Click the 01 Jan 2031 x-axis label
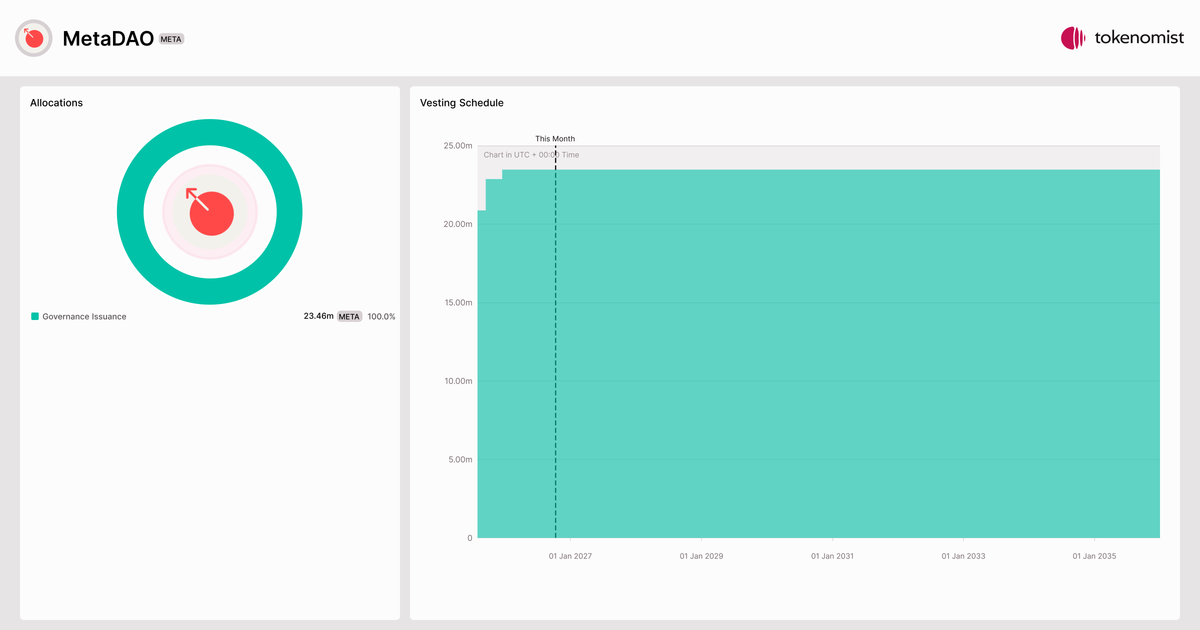The image size is (1200, 630). pos(832,556)
